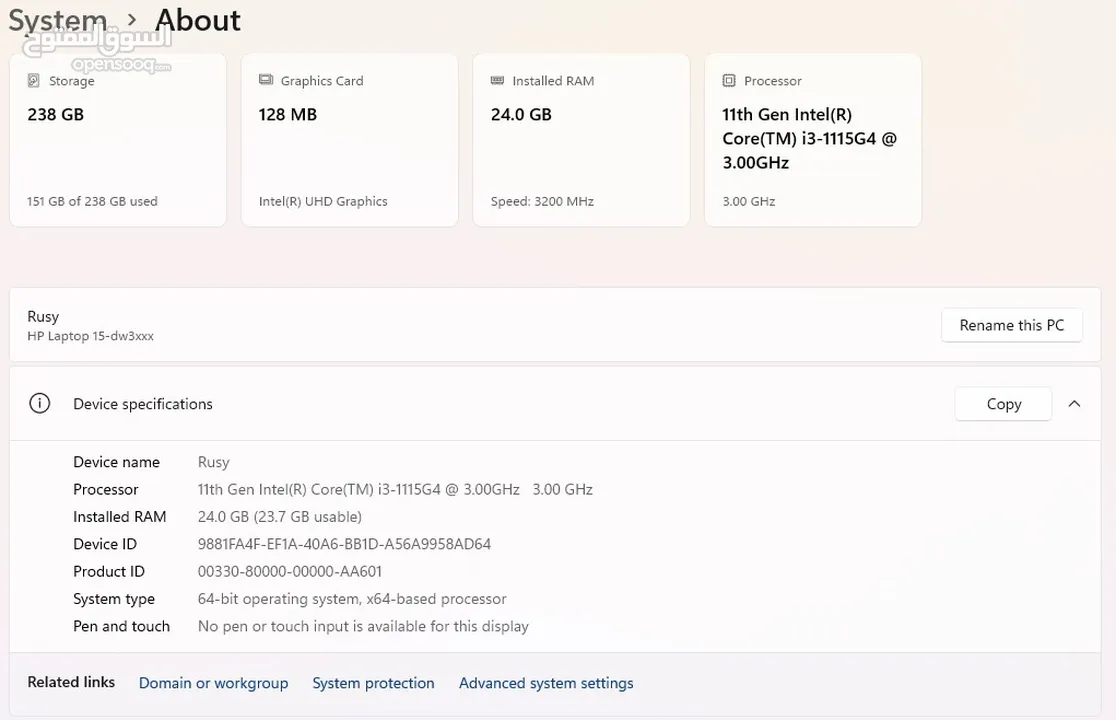Click the Rusy PC name above HP Laptop
Screen dimensions: 1116x720
(x=43, y=317)
